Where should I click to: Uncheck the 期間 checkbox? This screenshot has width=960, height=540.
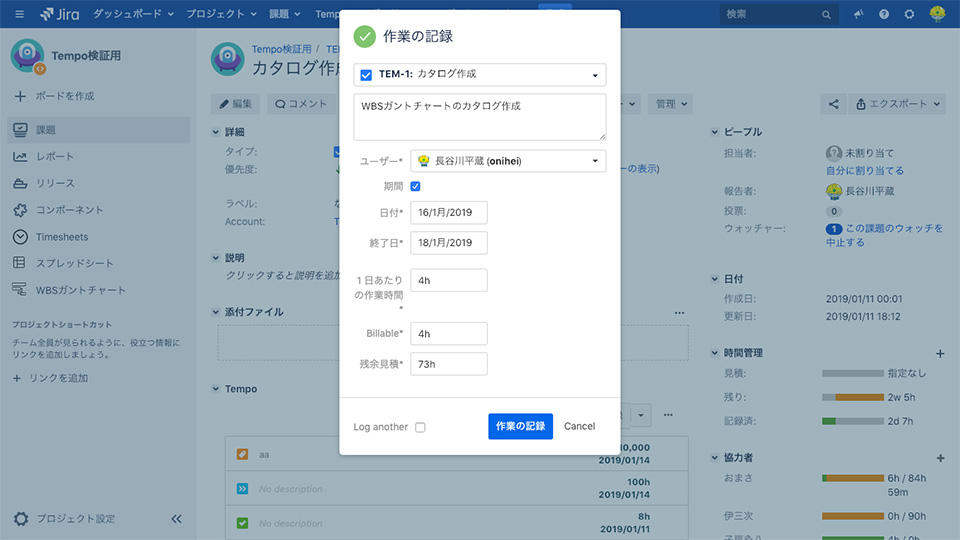click(x=415, y=186)
